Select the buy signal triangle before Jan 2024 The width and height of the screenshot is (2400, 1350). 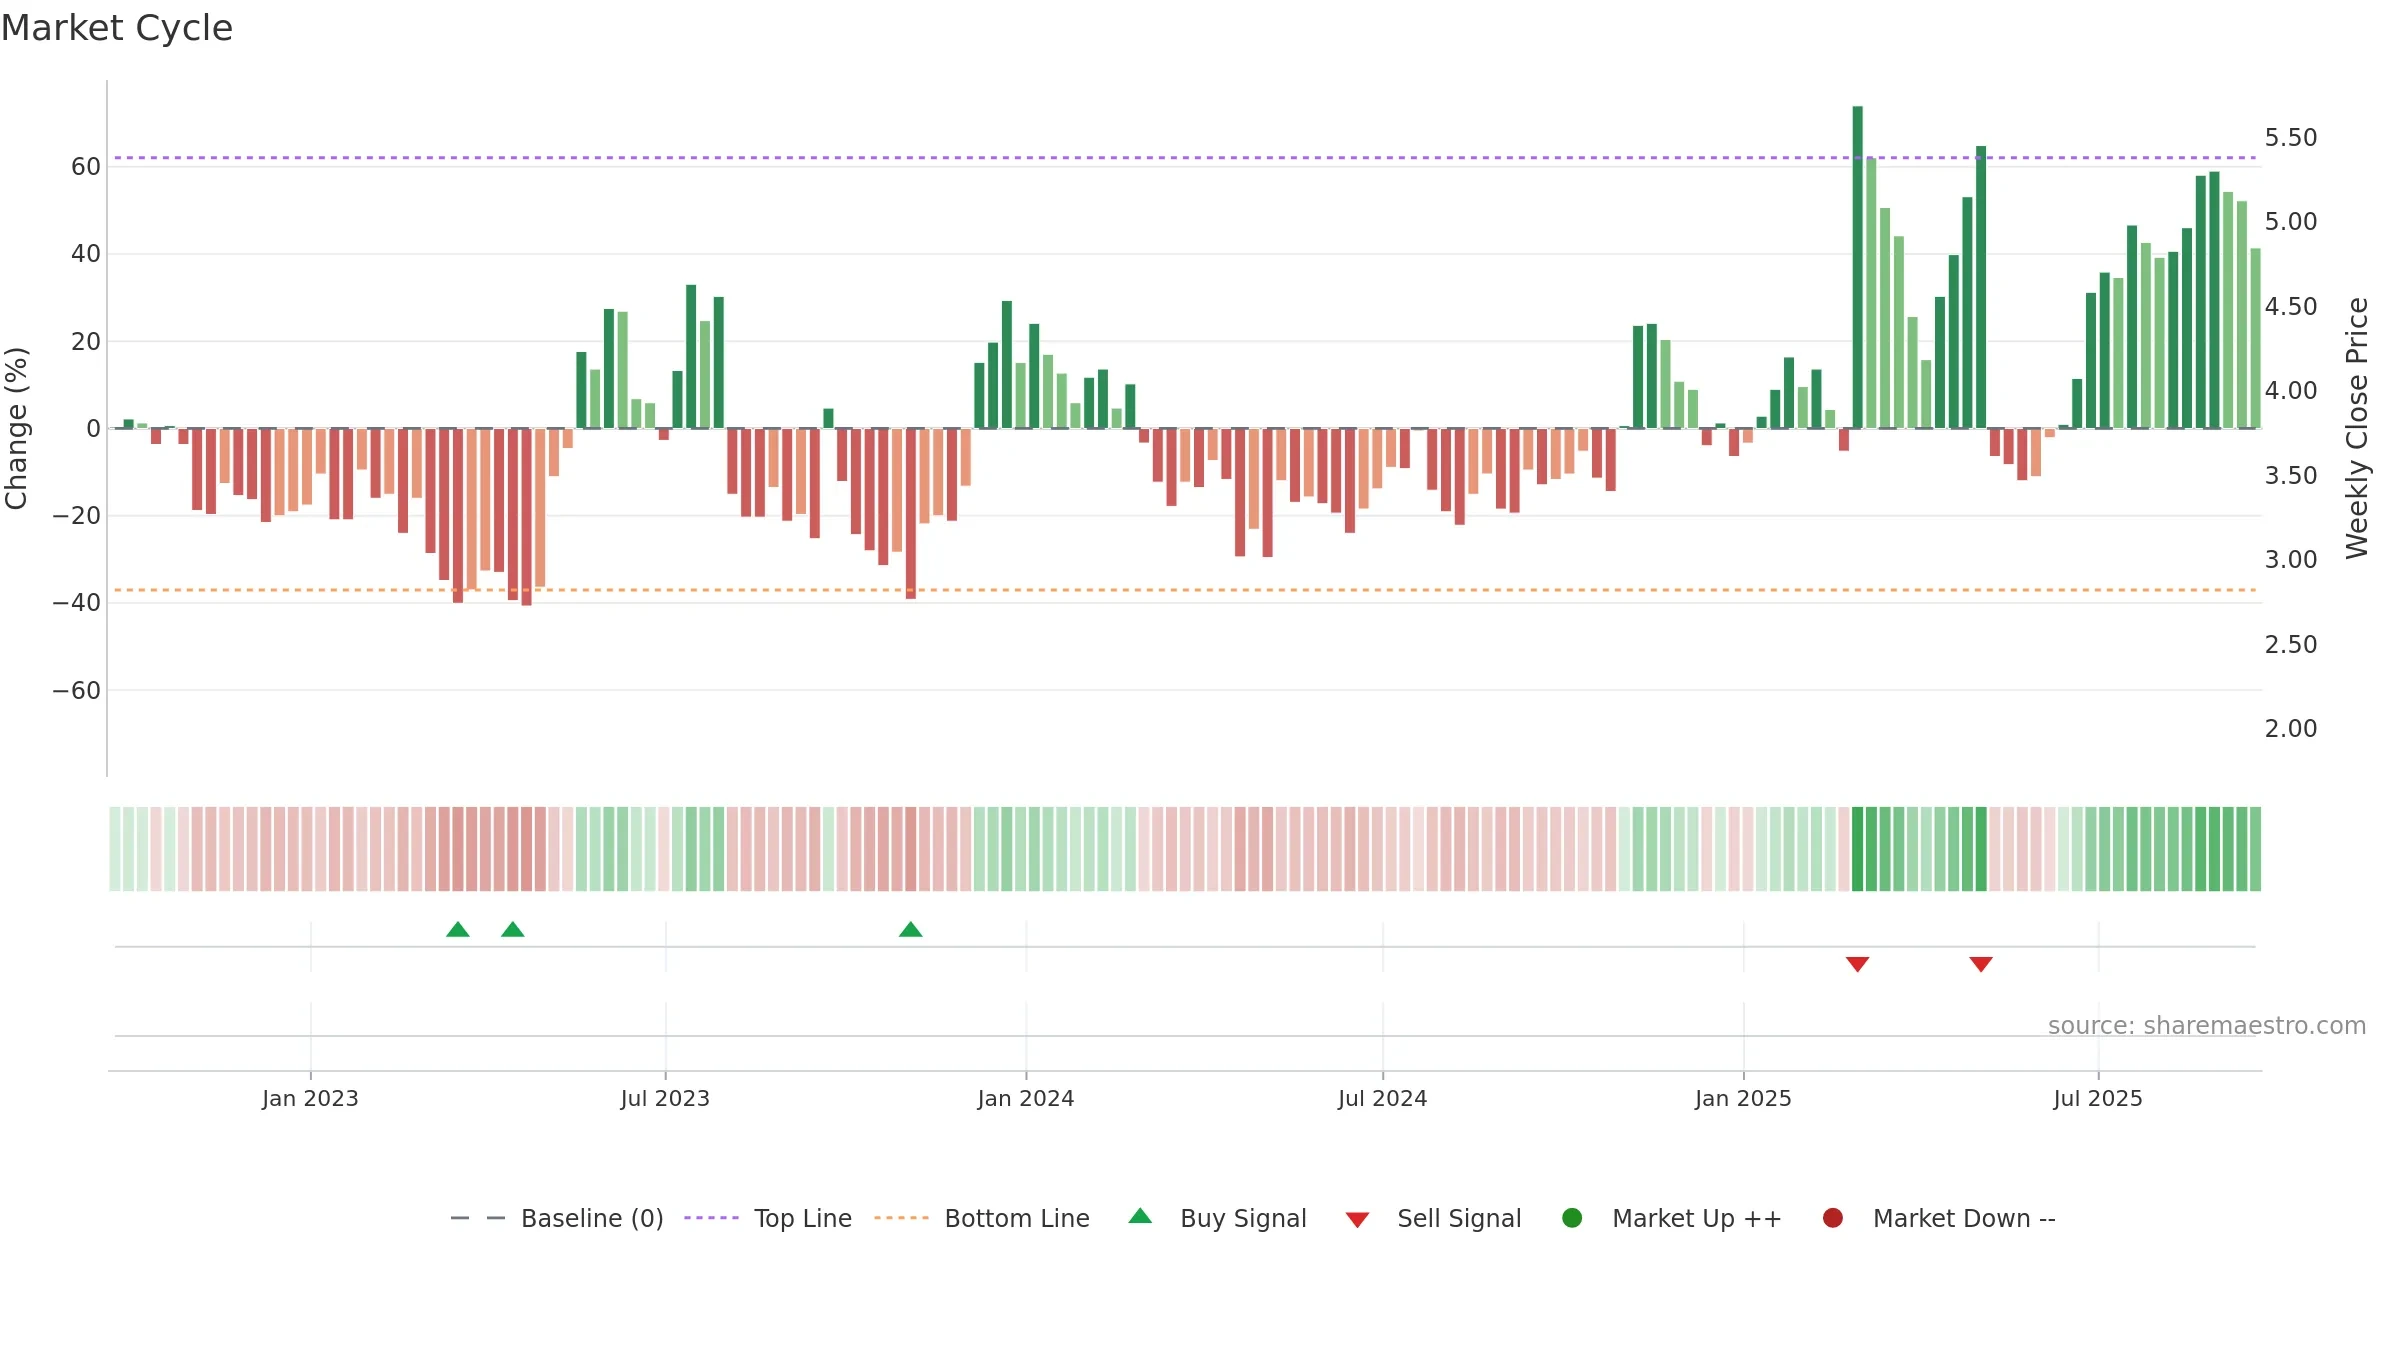pyautogui.click(x=911, y=929)
